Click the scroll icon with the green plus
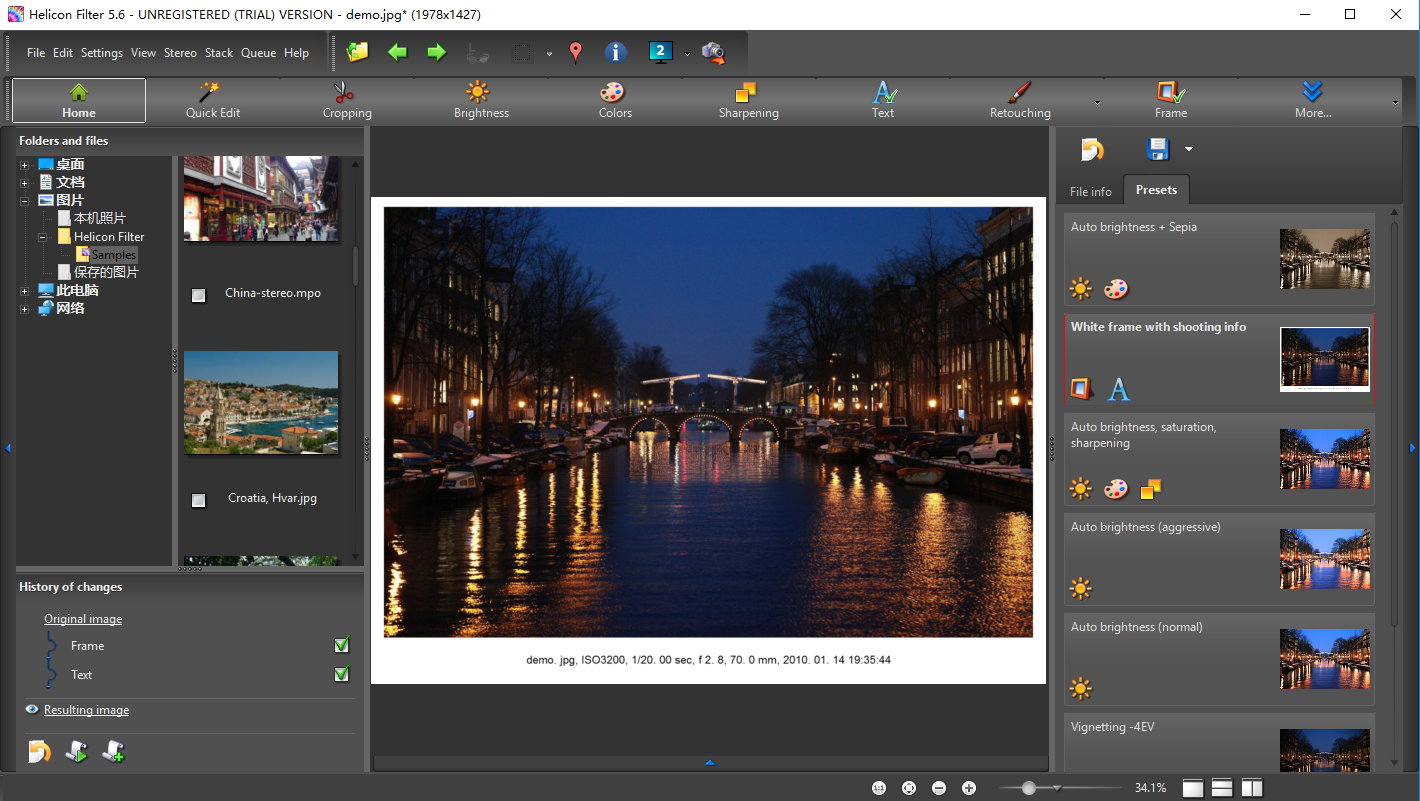This screenshot has width=1420, height=801. pyautogui.click(x=113, y=752)
